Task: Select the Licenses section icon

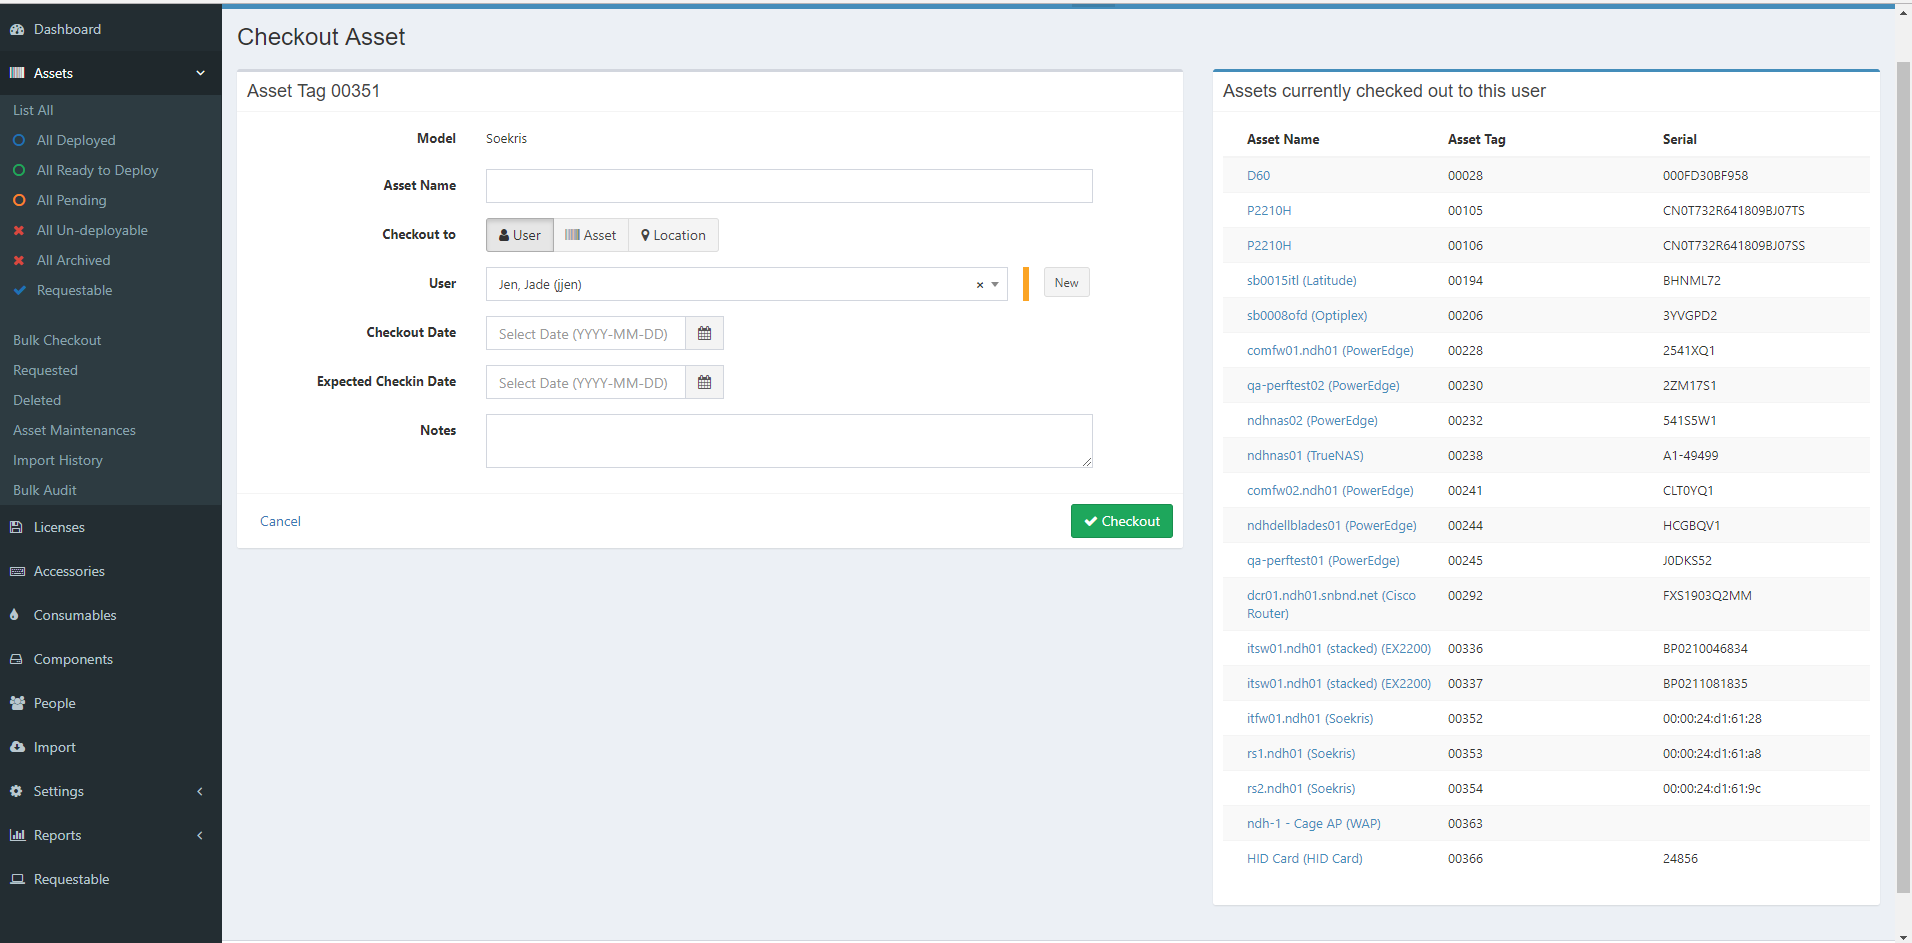Action: pyautogui.click(x=17, y=527)
